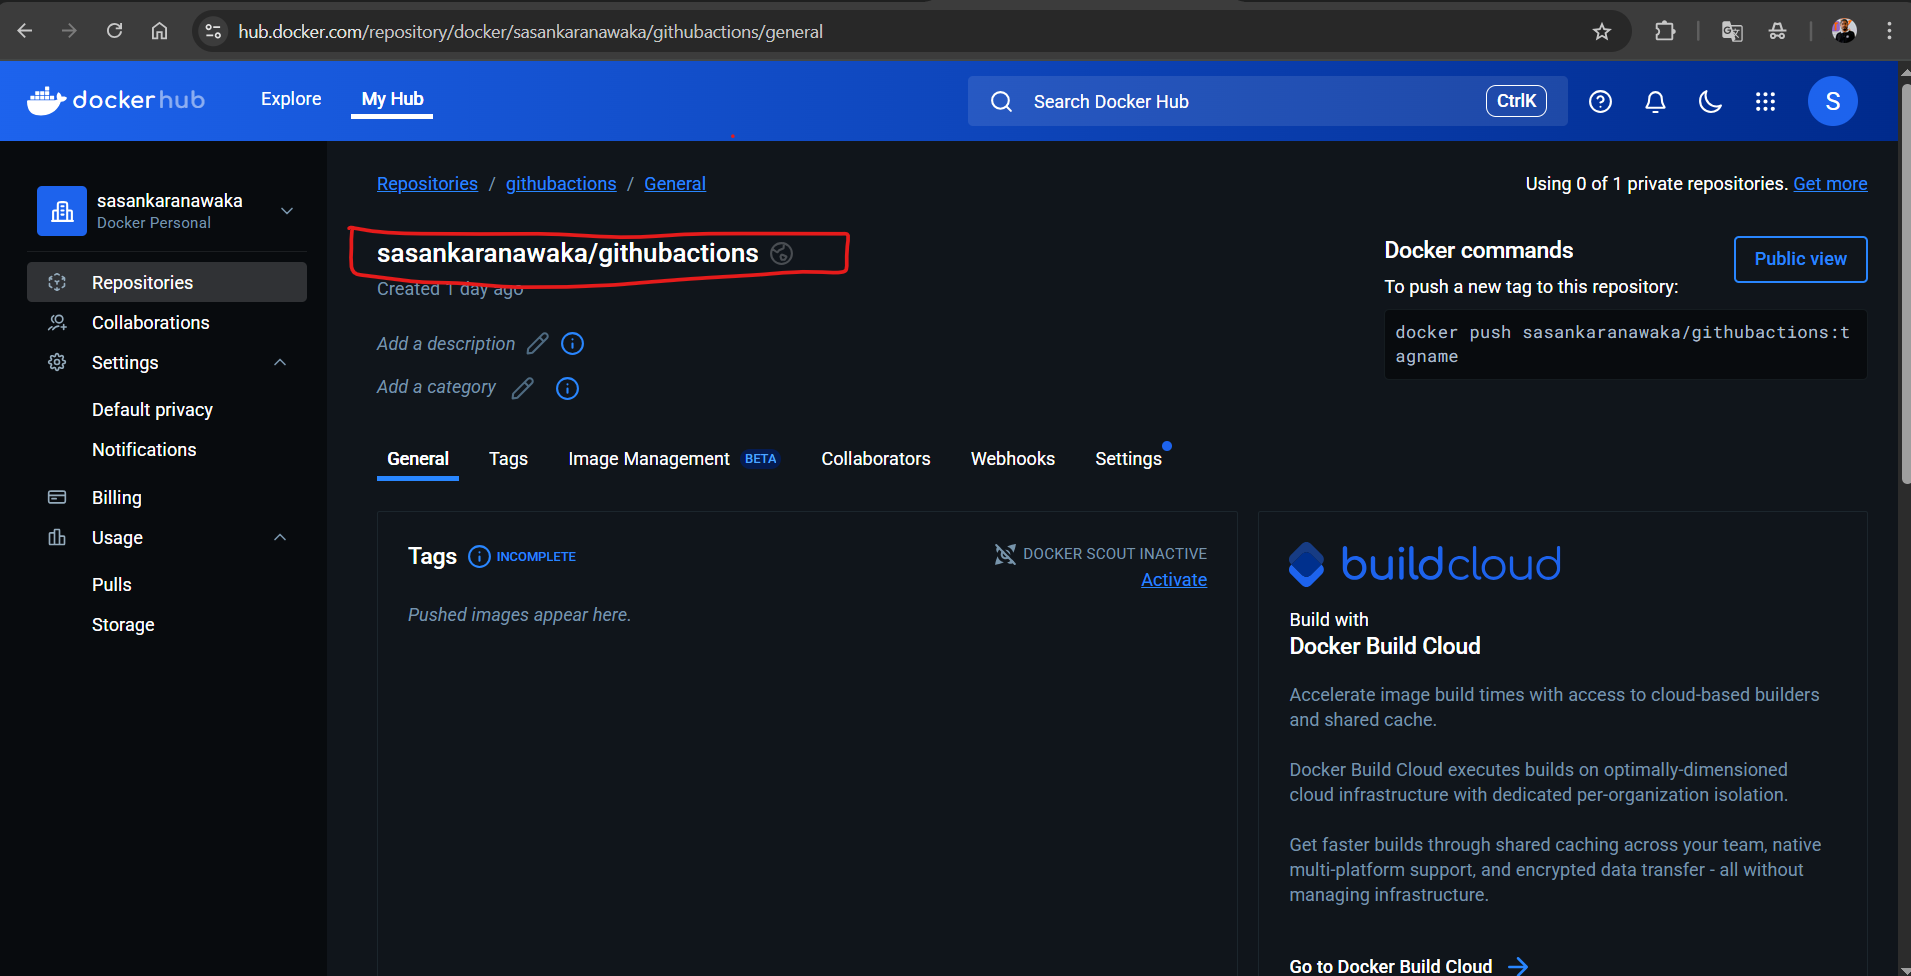Click the Usage chart icon
The image size is (1911, 976).
tap(57, 537)
